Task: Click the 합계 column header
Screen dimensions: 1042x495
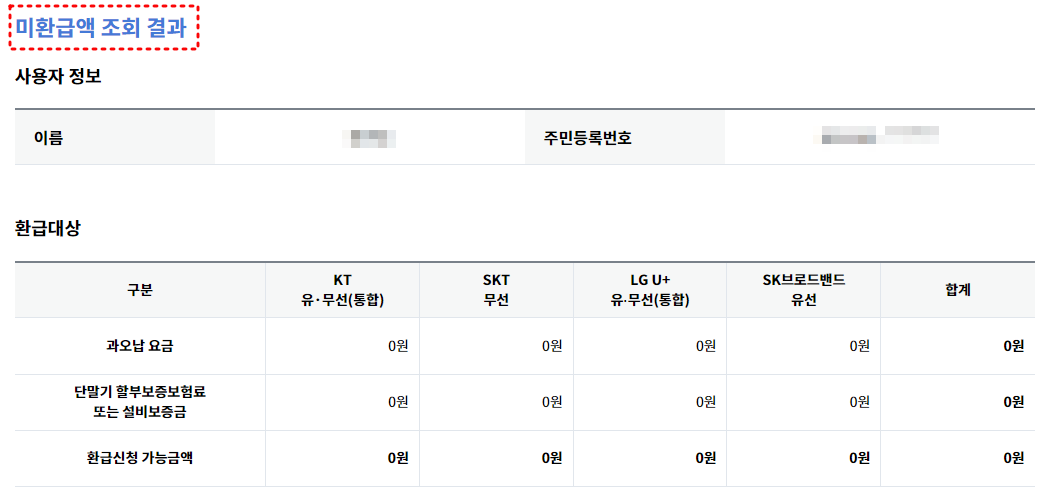Action: pos(958,290)
